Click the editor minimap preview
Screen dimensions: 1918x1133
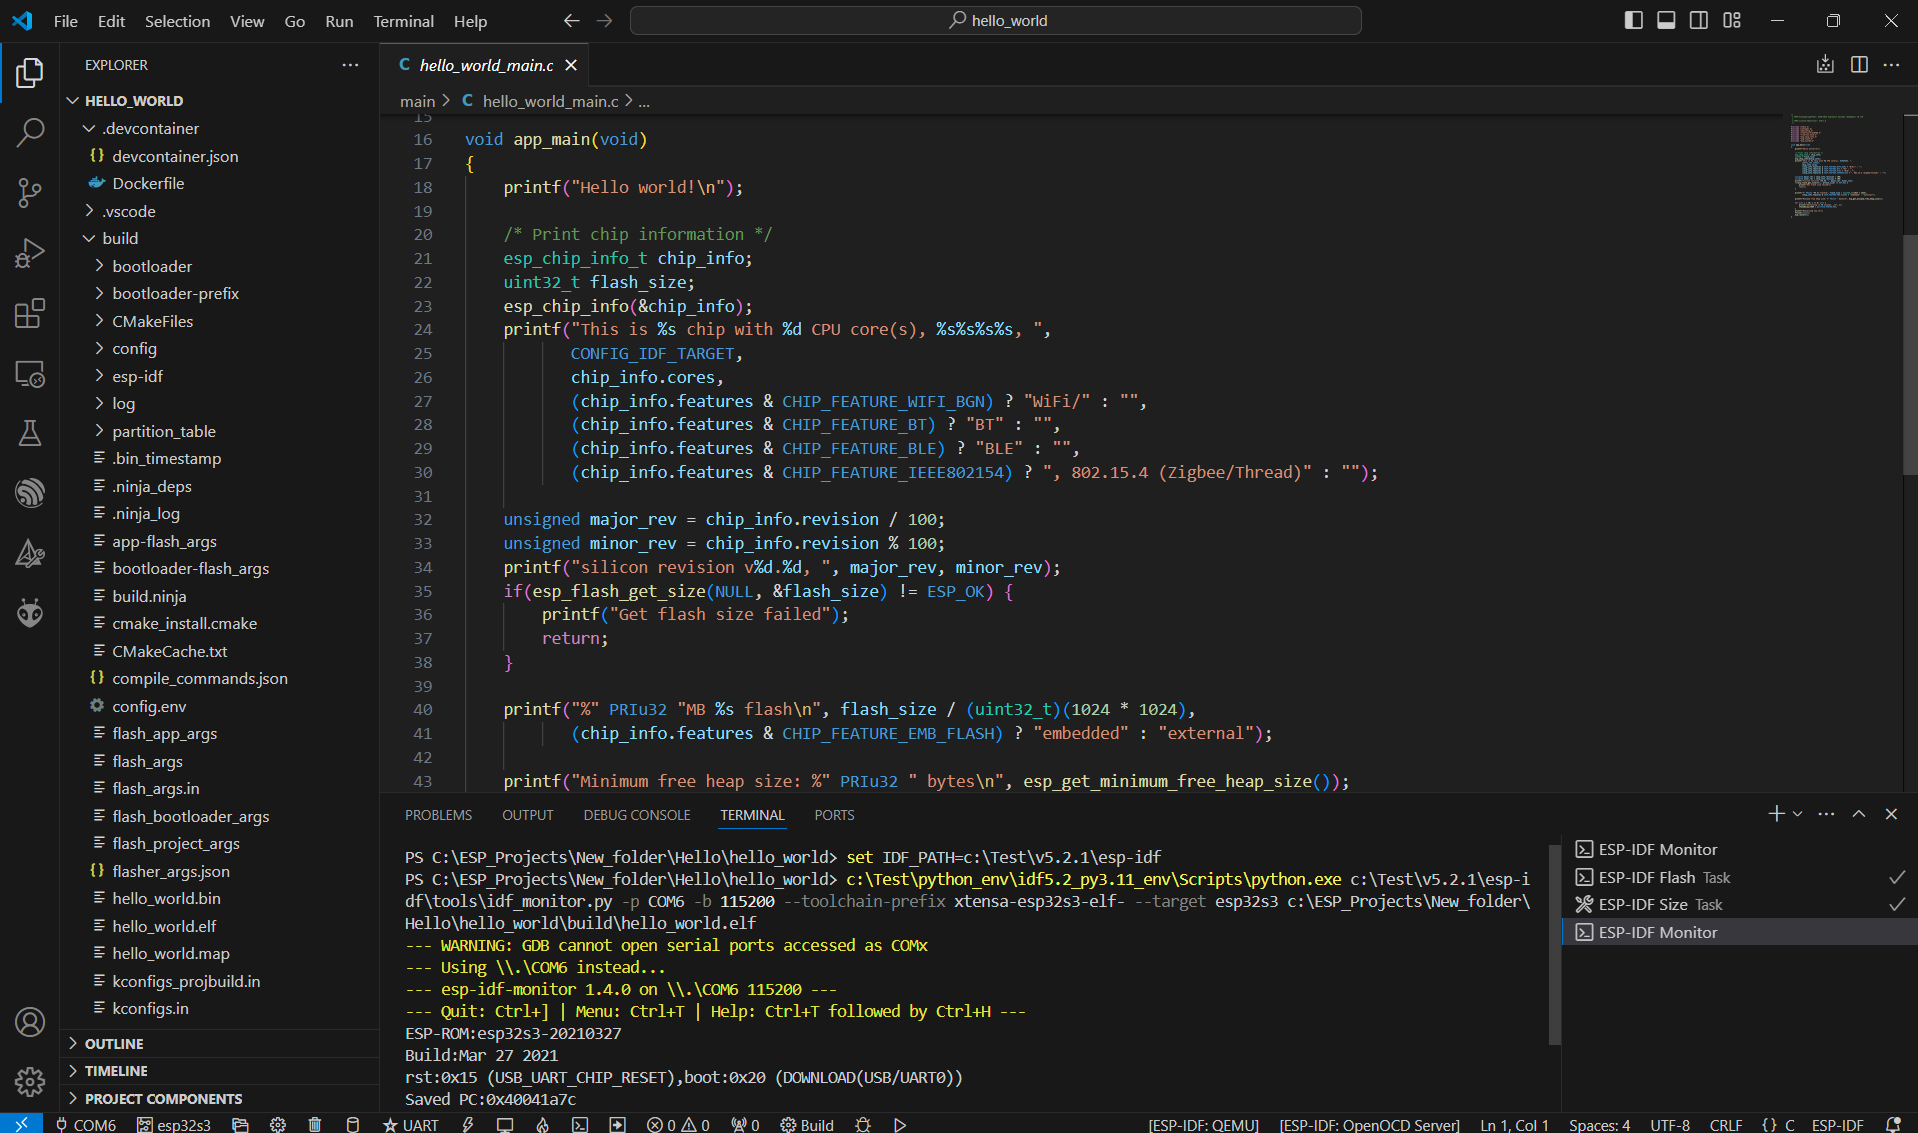coord(1840,166)
